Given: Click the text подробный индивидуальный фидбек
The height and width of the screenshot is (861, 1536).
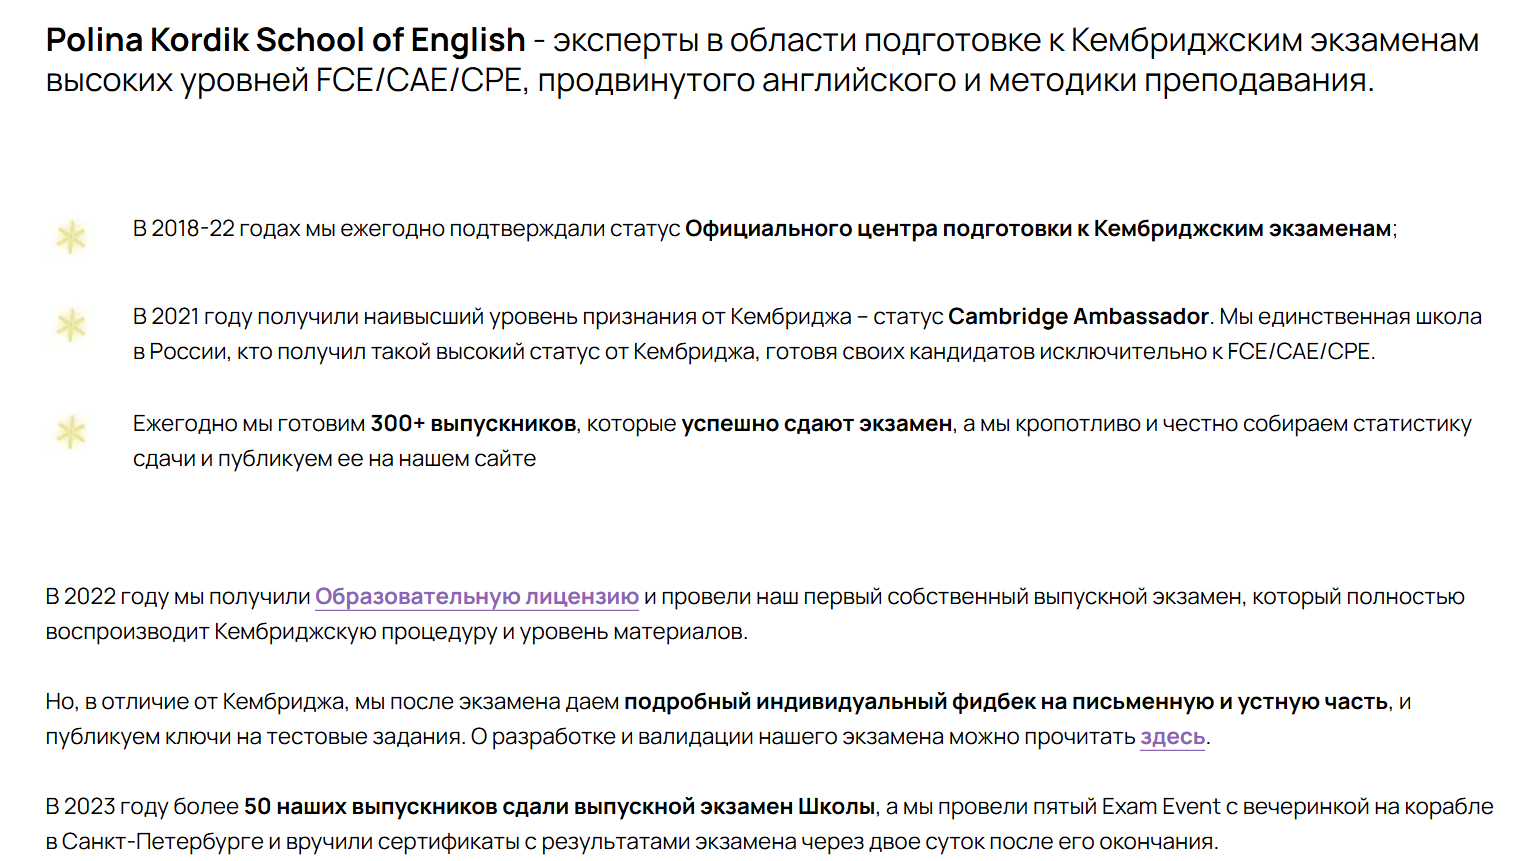Looking at the screenshot, I should tap(815, 702).
